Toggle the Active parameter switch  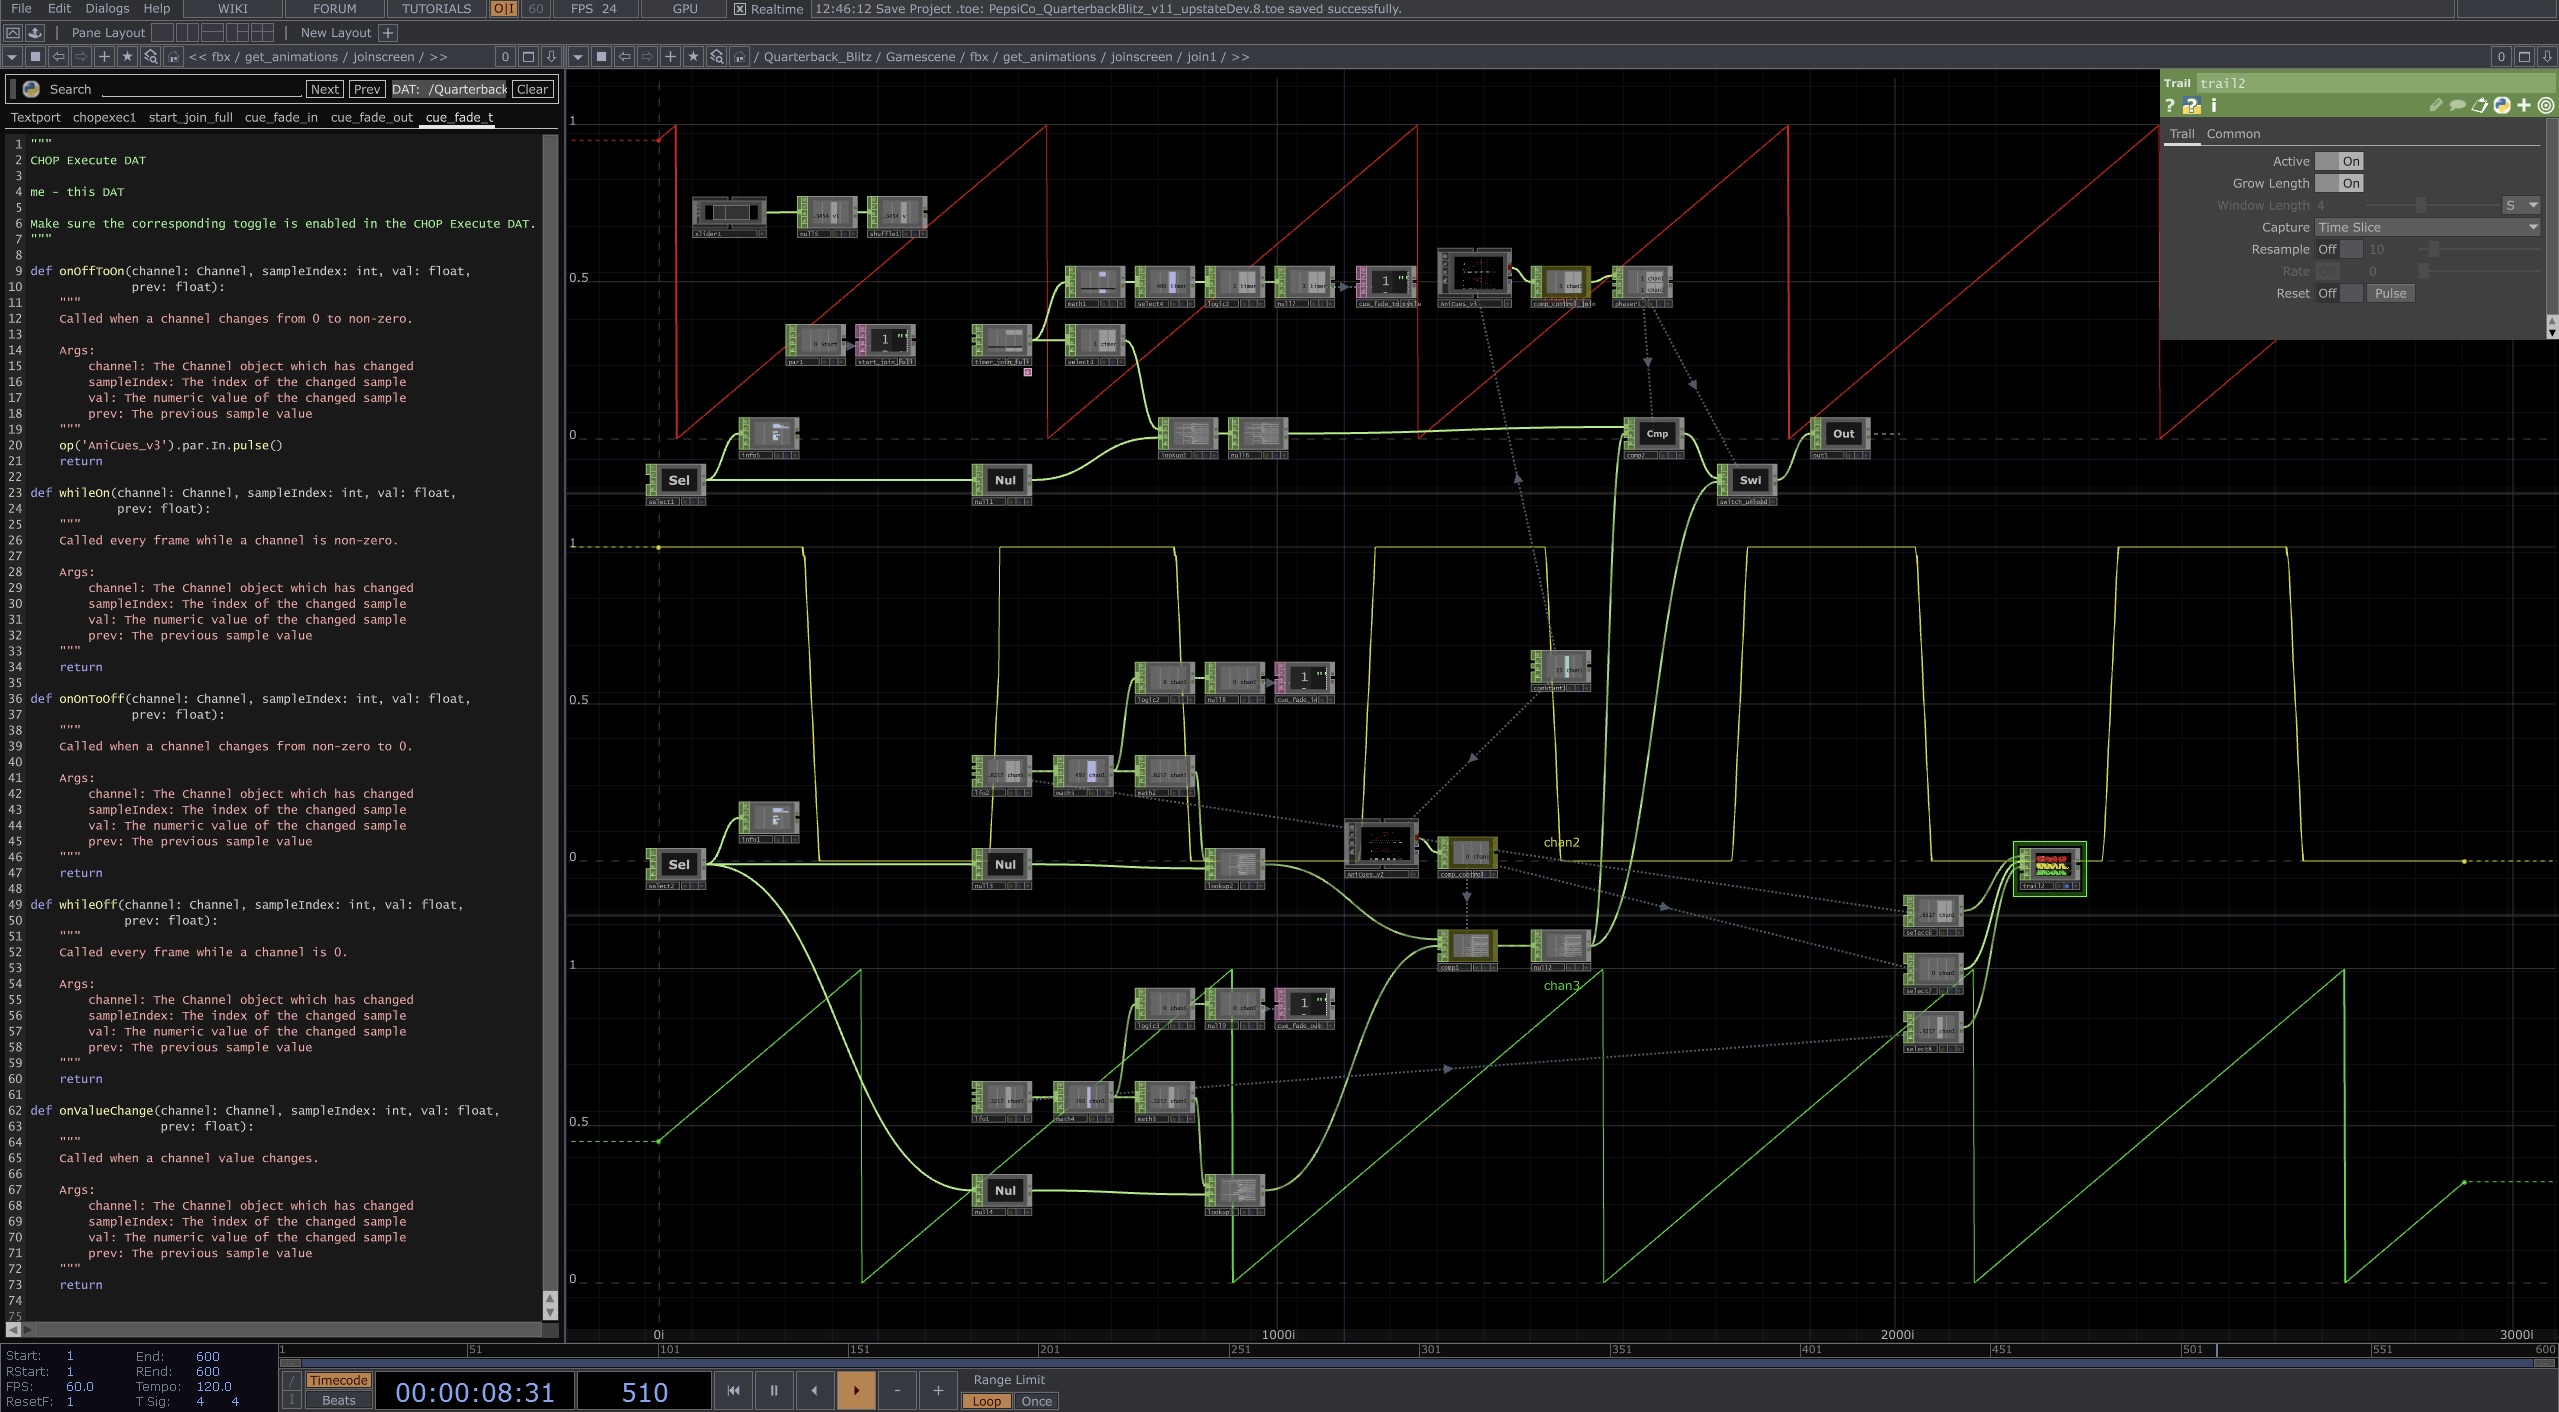click(x=2339, y=161)
